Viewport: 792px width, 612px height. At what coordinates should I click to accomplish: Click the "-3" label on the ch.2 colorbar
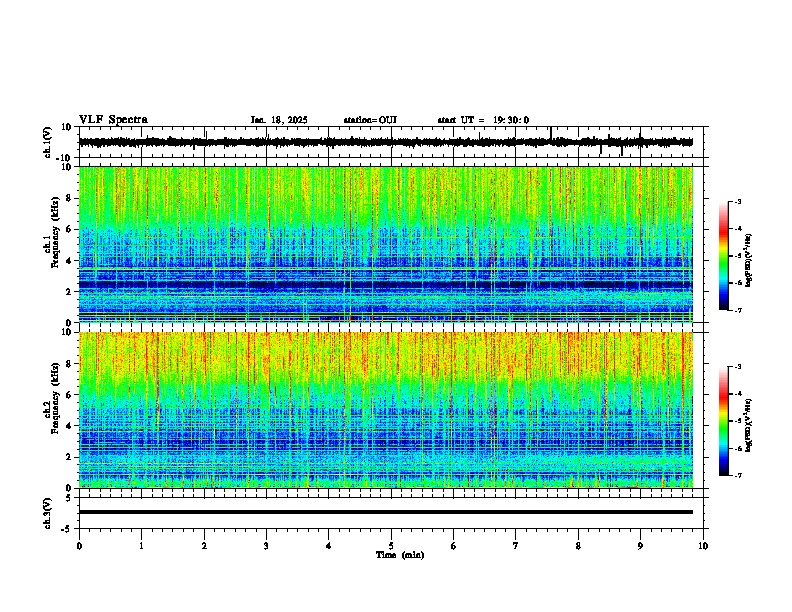(737, 366)
